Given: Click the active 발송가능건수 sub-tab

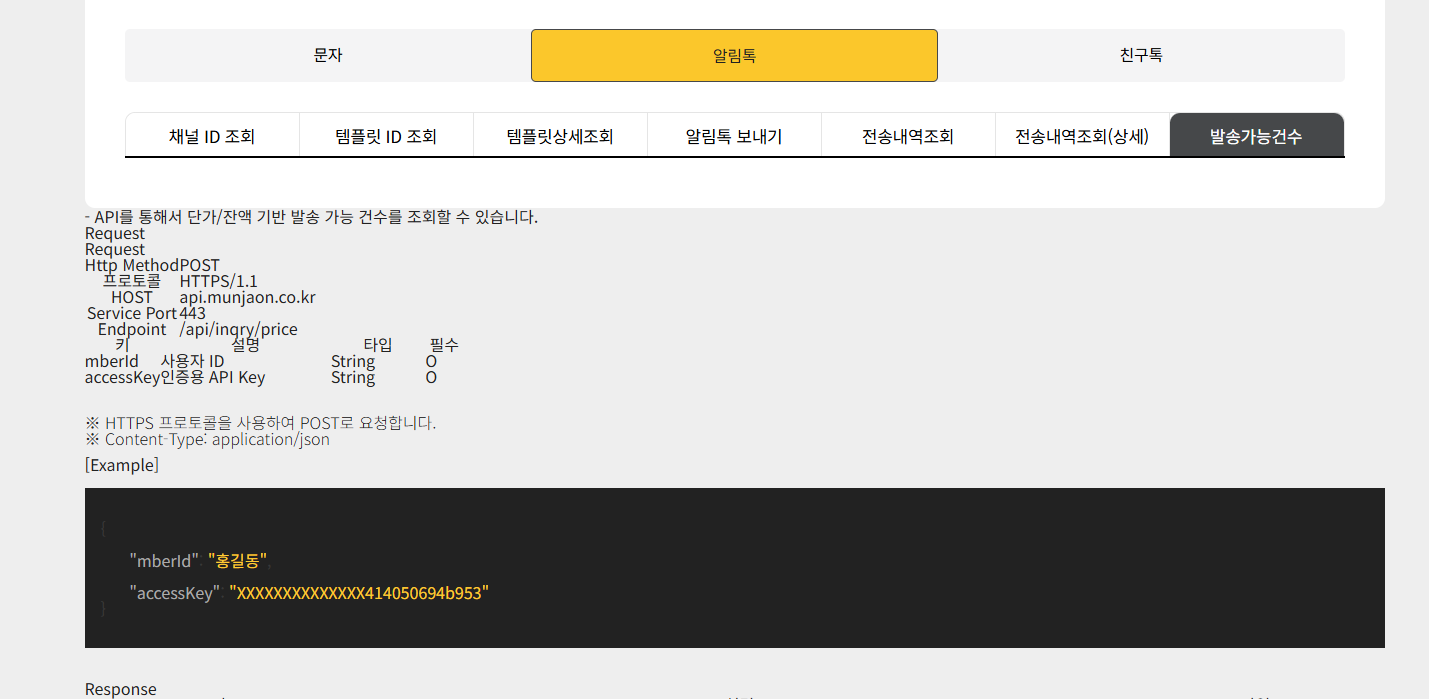Looking at the screenshot, I should (1256, 136).
